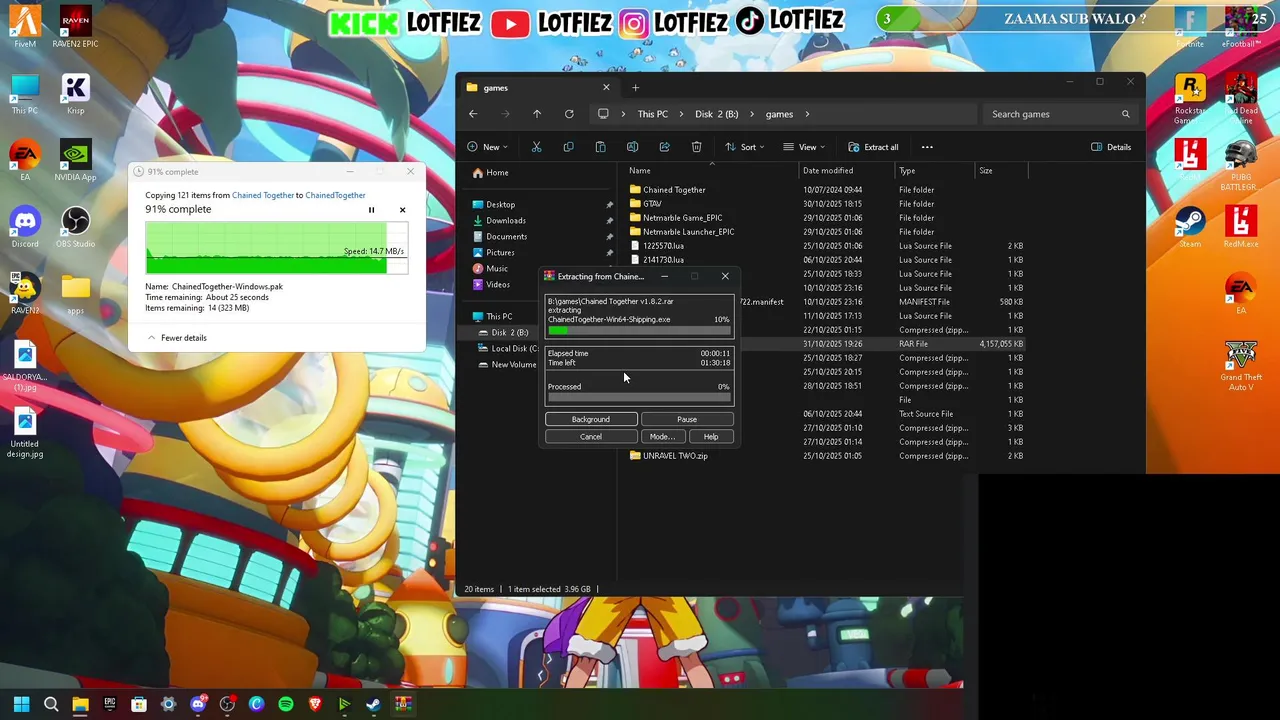Open the Chained Together source link in the copy dialog

263,195
